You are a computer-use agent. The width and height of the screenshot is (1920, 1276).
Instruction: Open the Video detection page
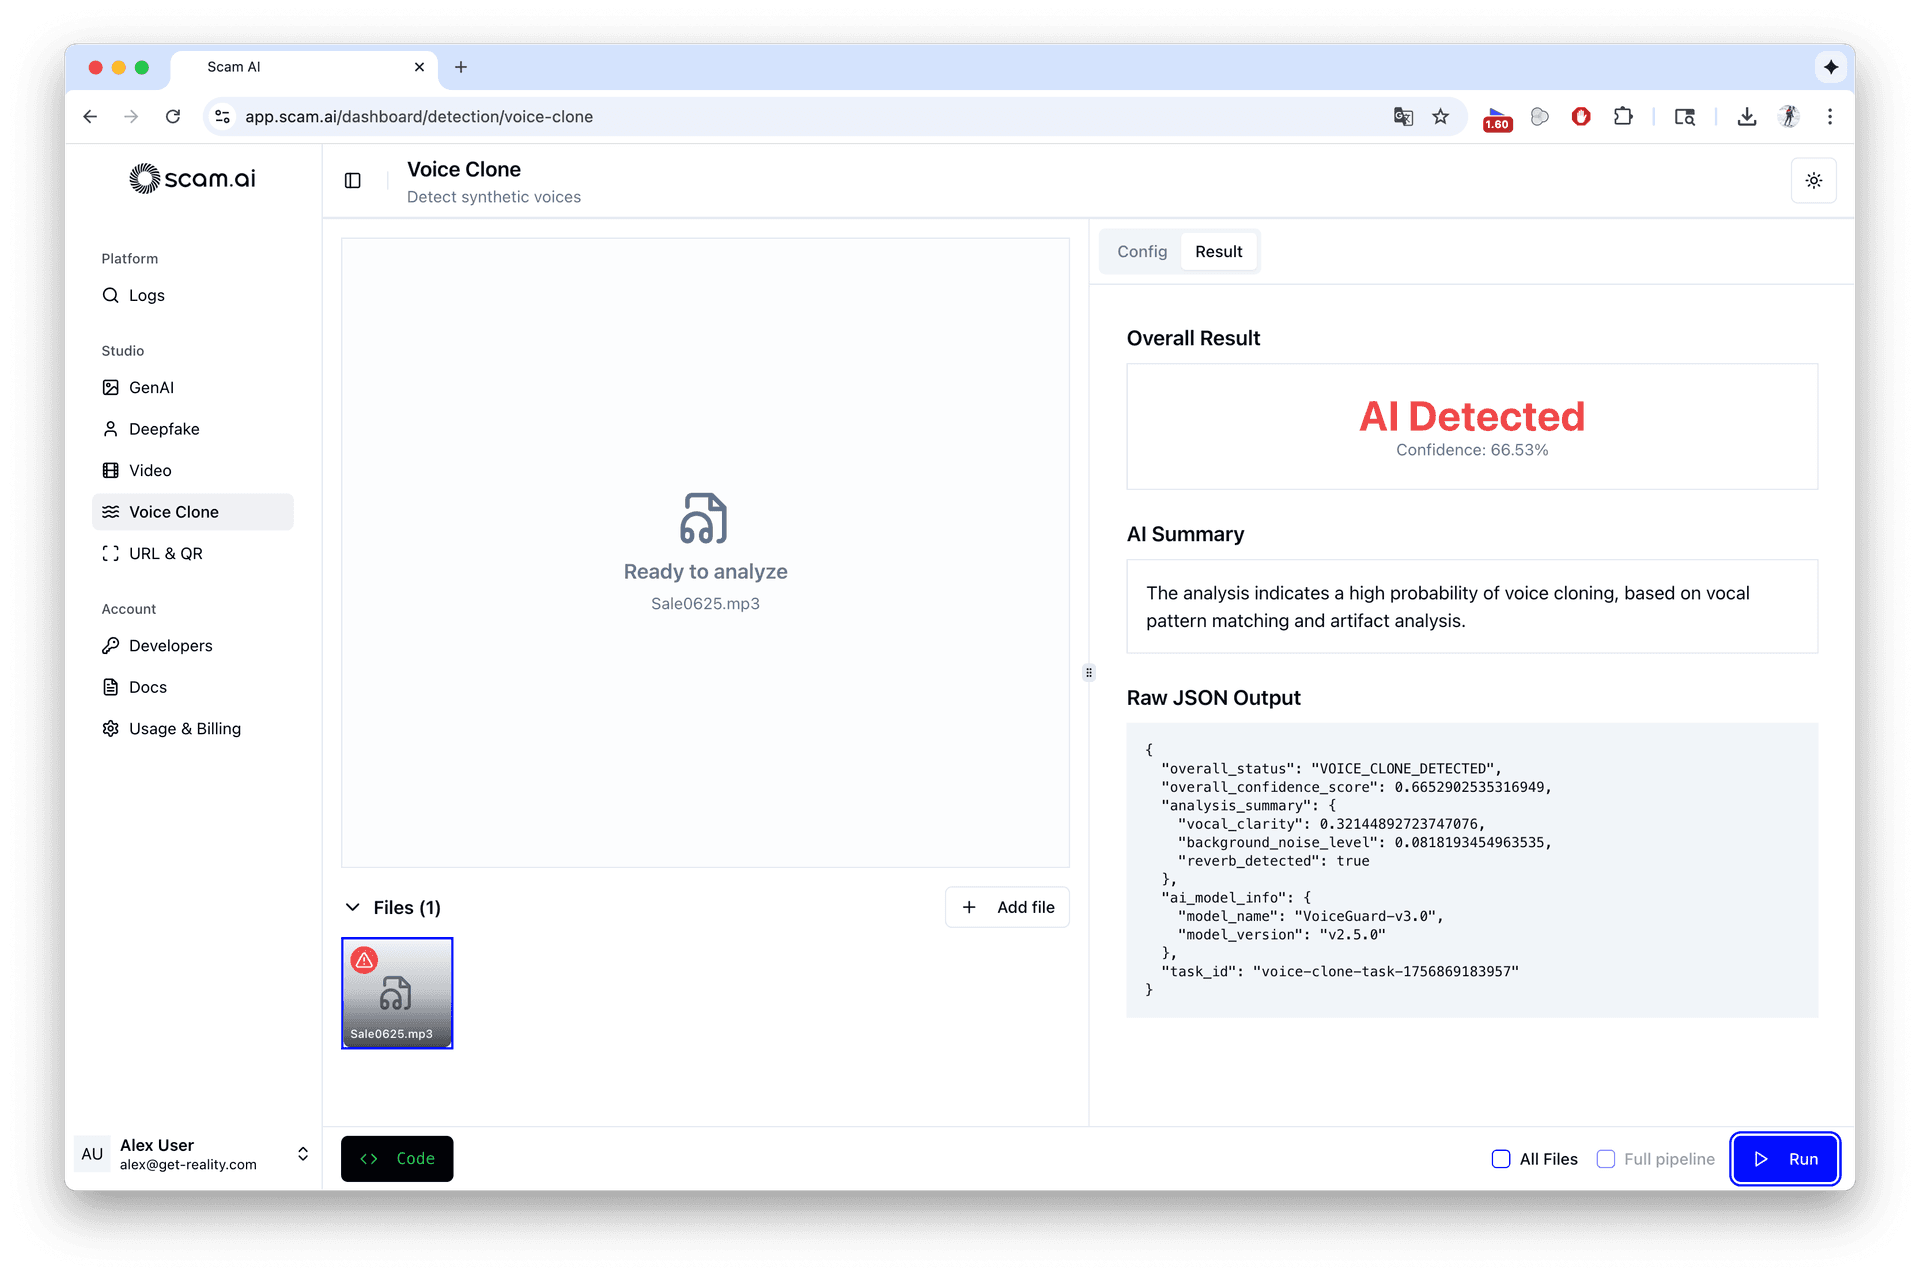tap(150, 471)
